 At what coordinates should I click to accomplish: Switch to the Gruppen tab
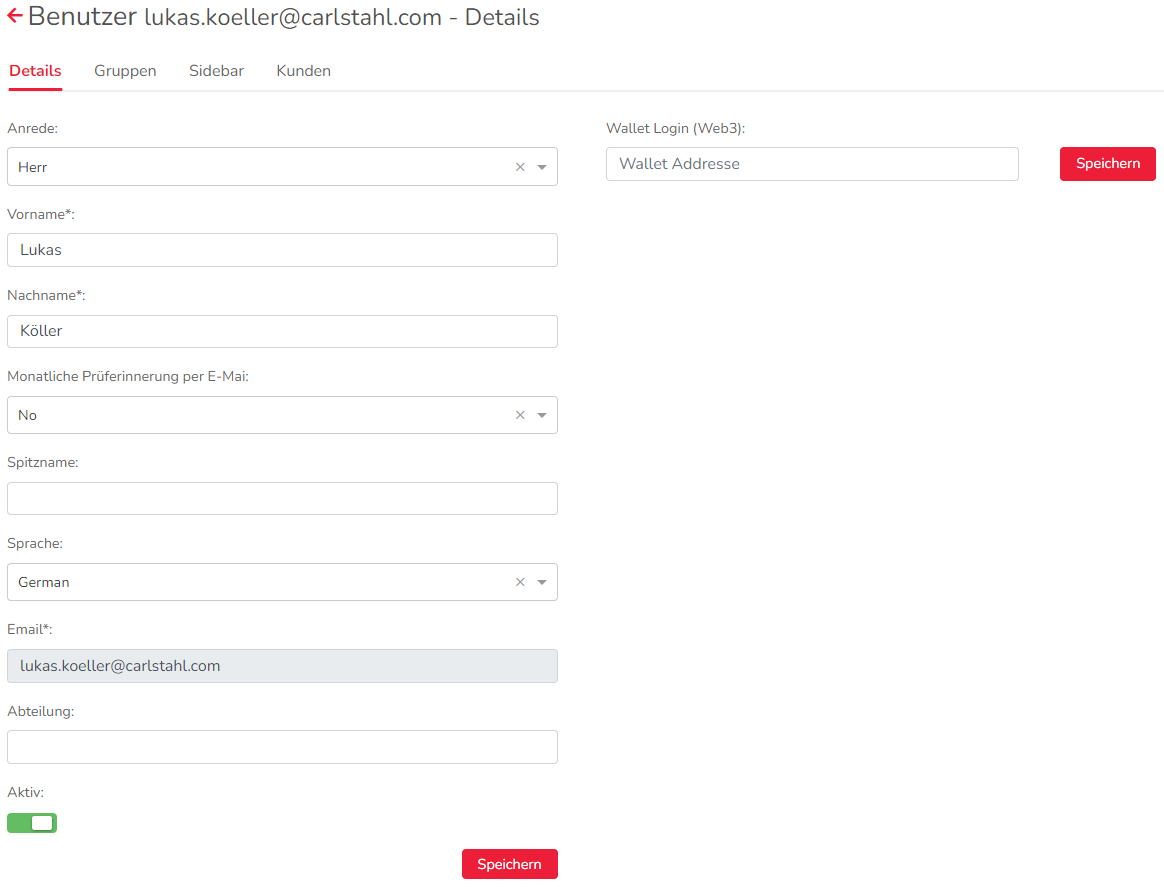pyautogui.click(x=125, y=71)
